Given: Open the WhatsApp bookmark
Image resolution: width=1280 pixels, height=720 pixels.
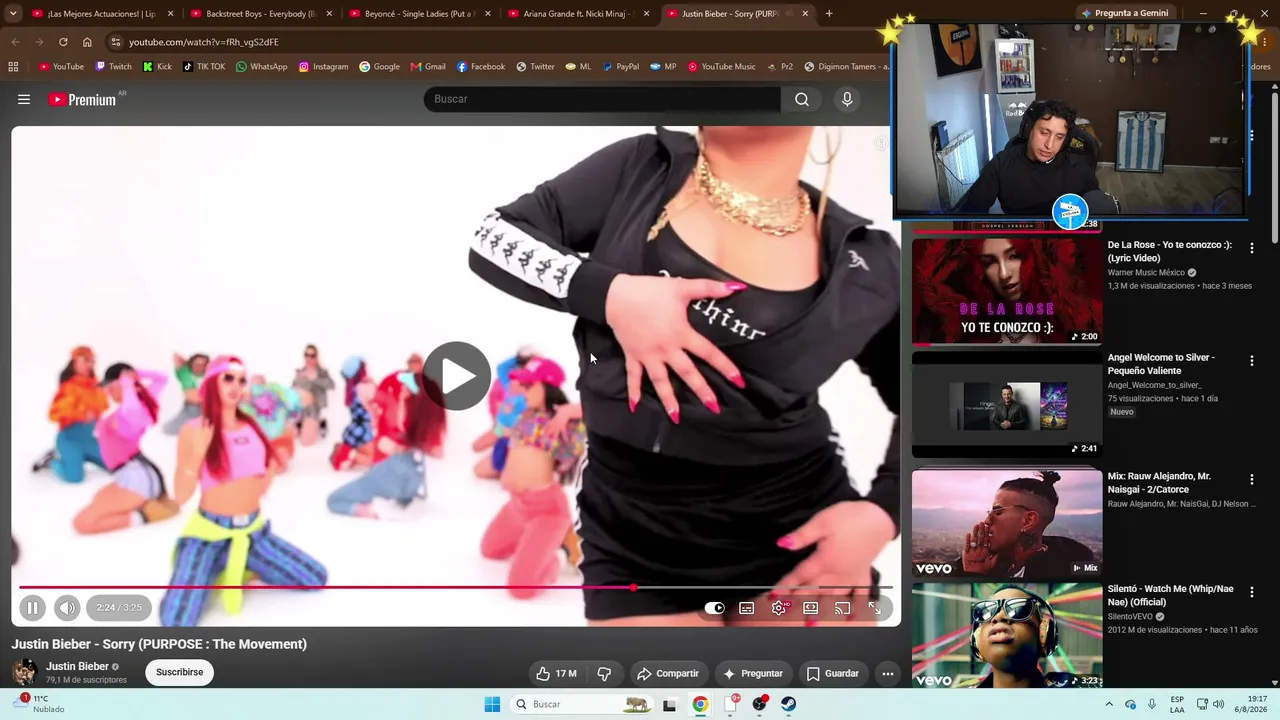Looking at the screenshot, I should 262,67.
